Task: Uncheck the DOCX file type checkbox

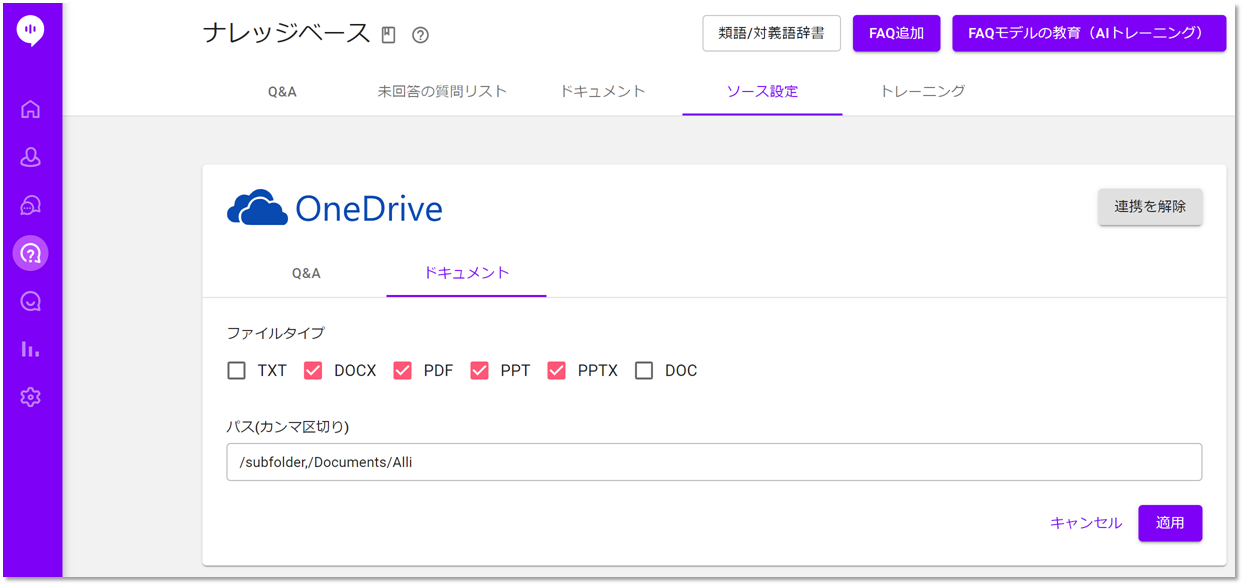Action: click(313, 371)
